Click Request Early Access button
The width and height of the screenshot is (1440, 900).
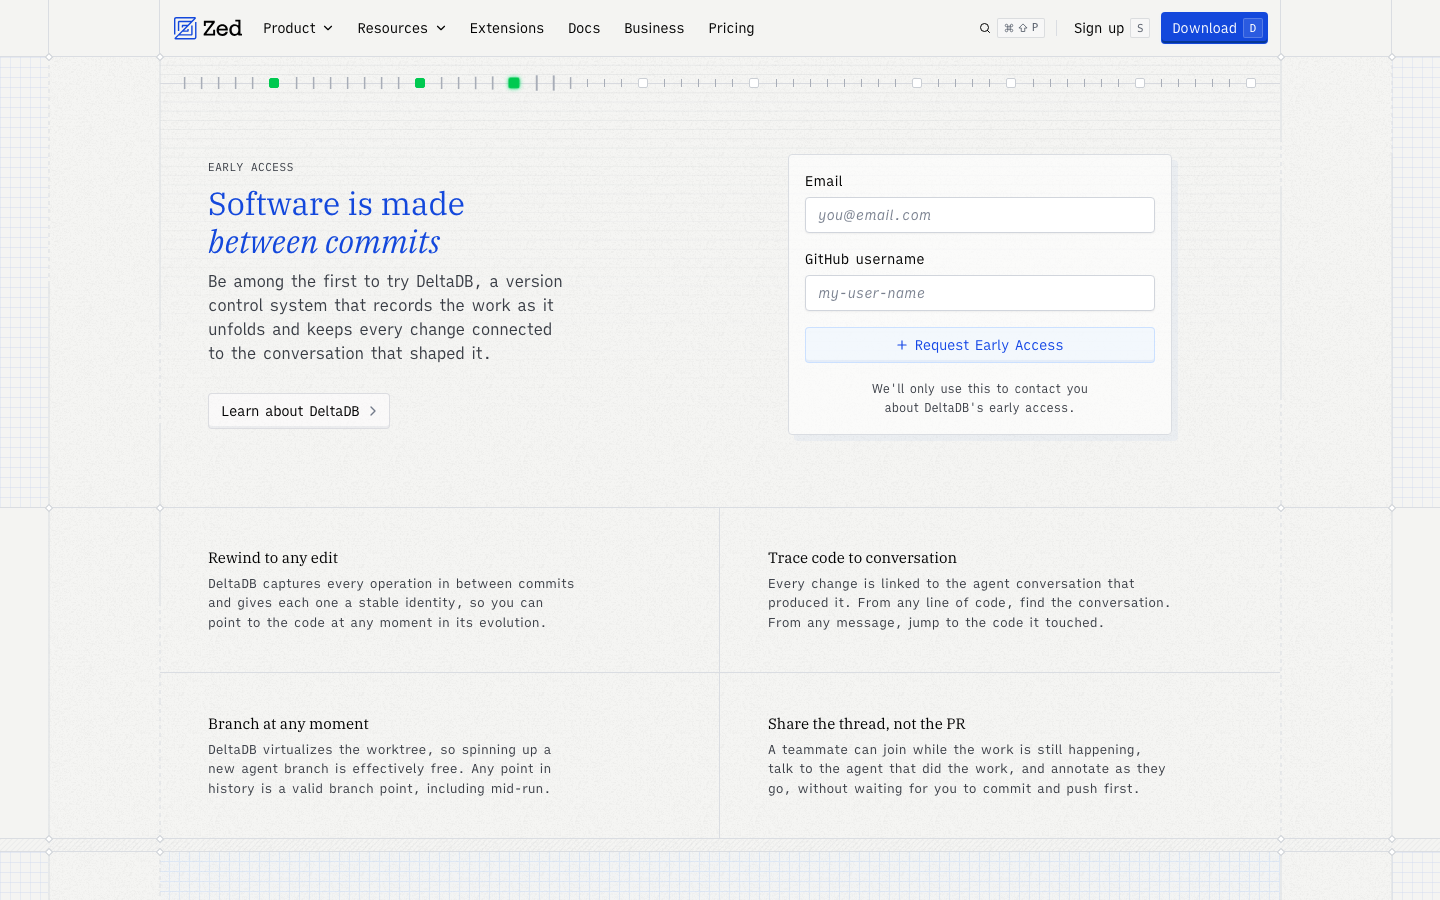[980, 345]
